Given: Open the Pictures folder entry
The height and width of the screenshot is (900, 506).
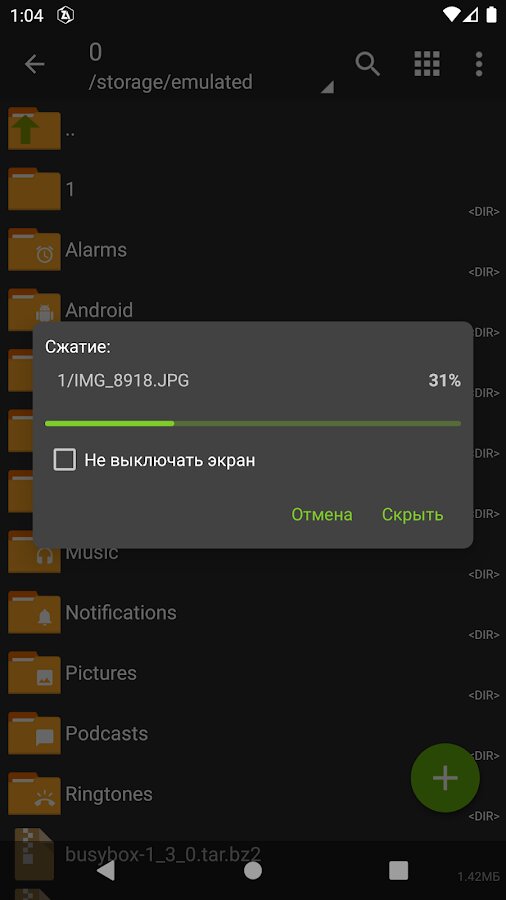Looking at the screenshot, I should point(253,673).
